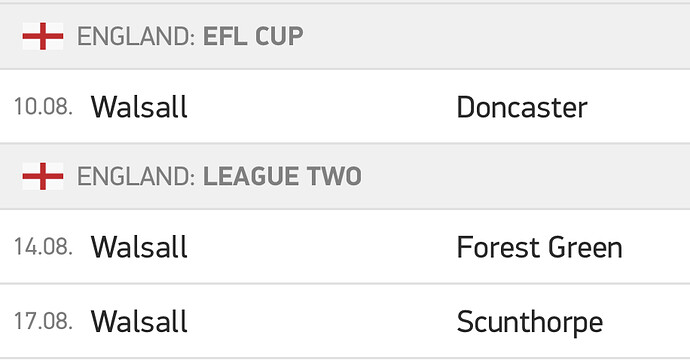This screenshot has height=360, width=690.
Task: Click the 10.08. match date
Action: pos(43,107)
